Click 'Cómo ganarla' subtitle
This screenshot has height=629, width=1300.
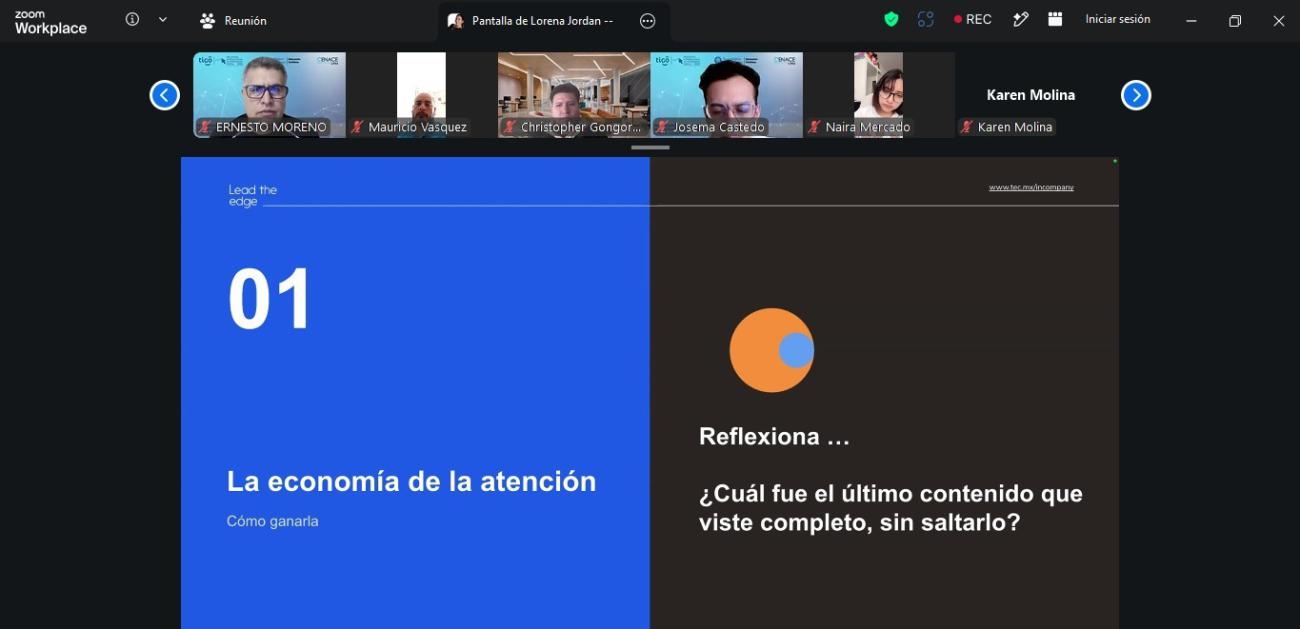272,521
